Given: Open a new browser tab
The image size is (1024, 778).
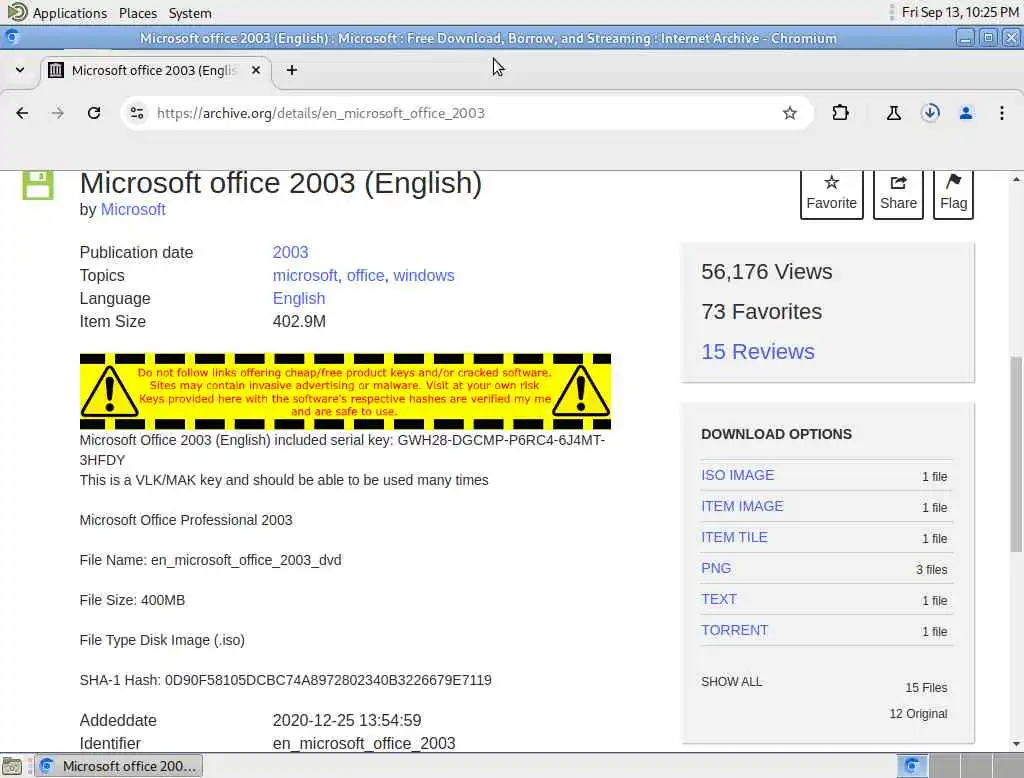Looking at the screenshot, I should [292, 70].
